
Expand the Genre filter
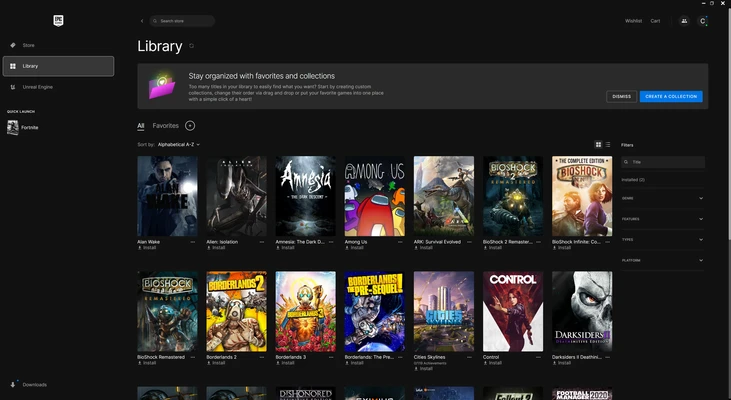click(x=662, y=198)
